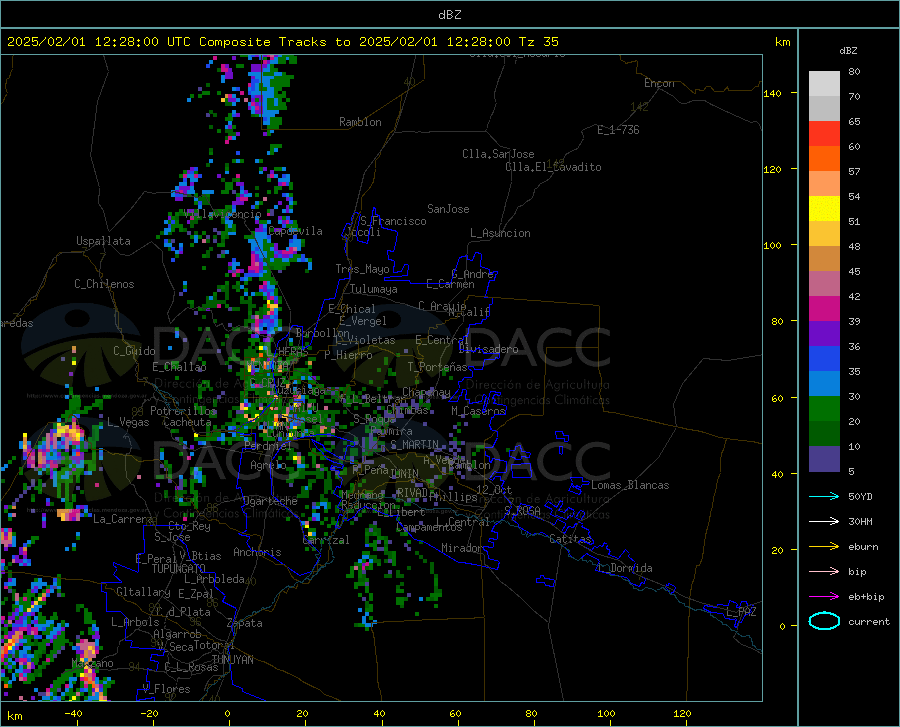Click the V_Flores label
Screen dimensions: 900x727
166,689
